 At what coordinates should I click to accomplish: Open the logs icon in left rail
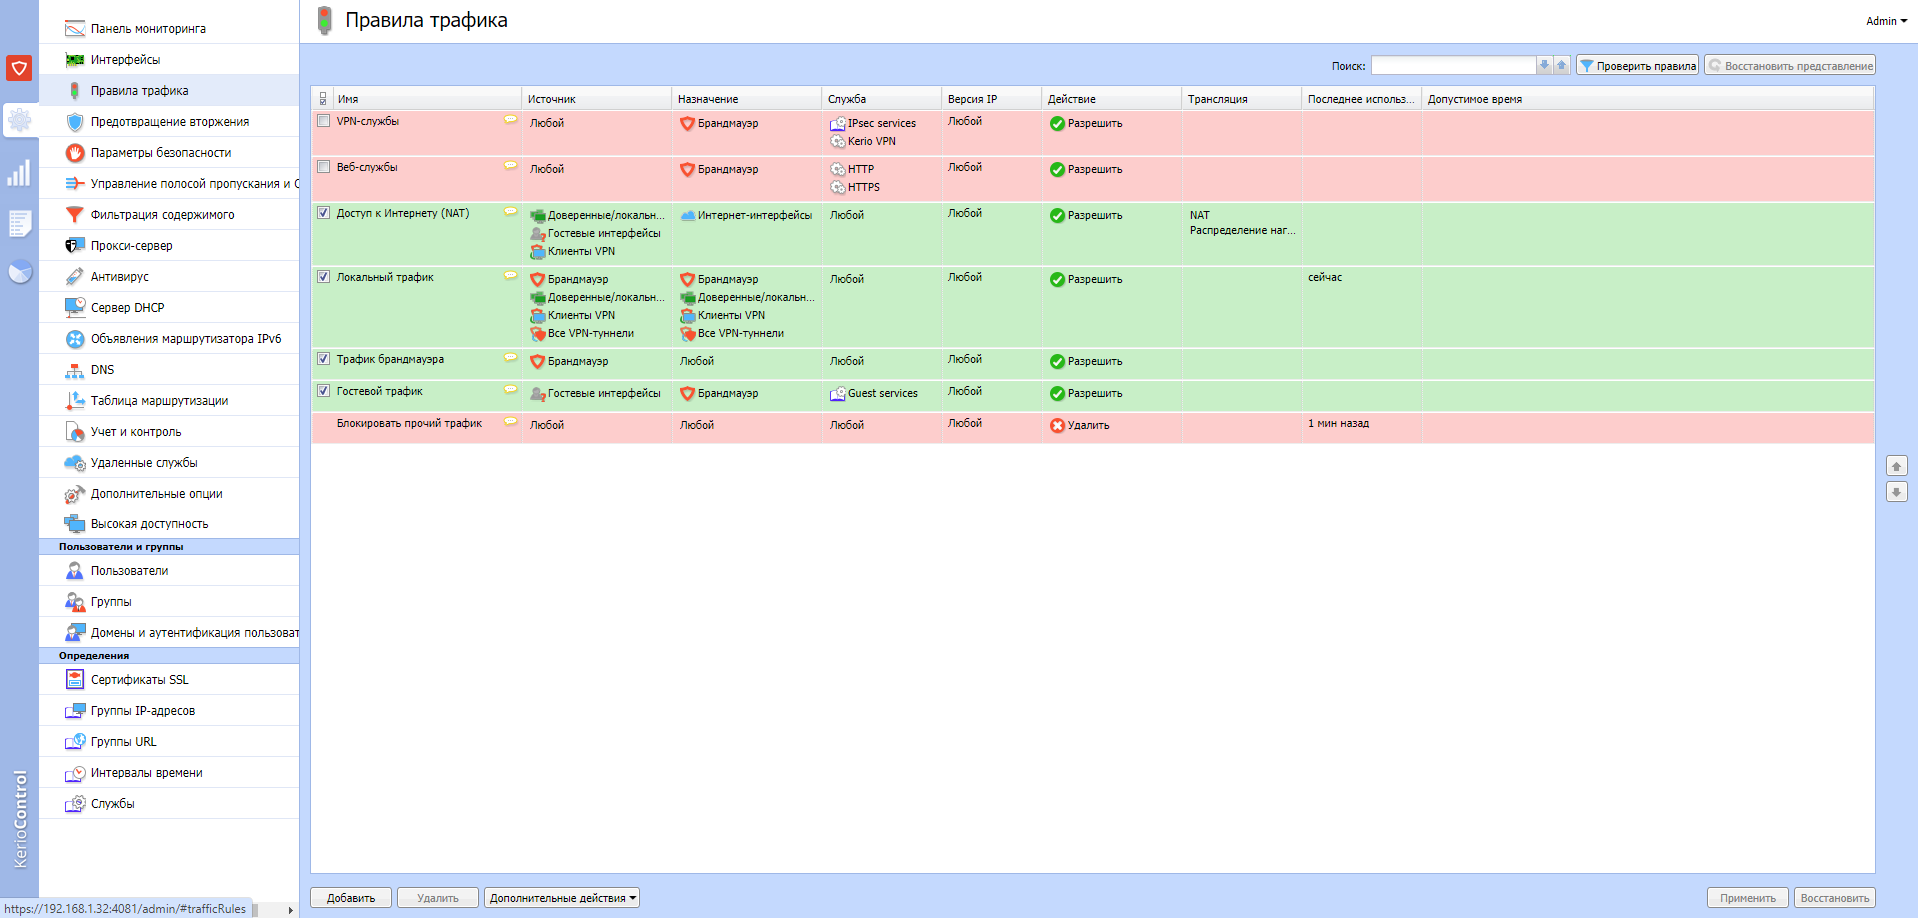19,223
